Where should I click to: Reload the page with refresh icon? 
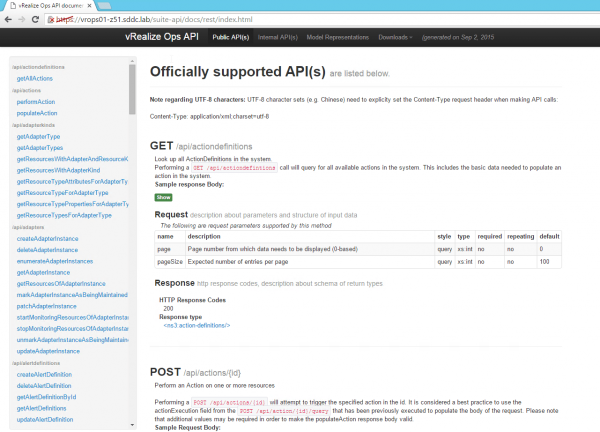point(35,19)
